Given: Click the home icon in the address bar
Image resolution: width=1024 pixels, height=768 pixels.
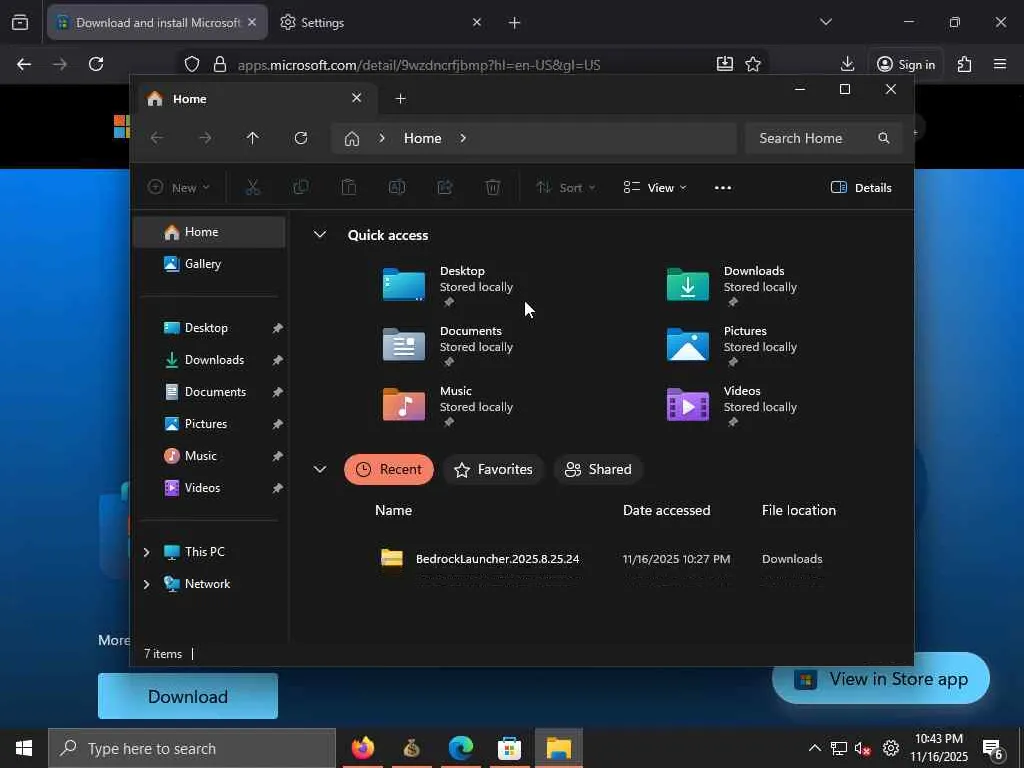Looking at the screenshot, I should click(352, 138).
